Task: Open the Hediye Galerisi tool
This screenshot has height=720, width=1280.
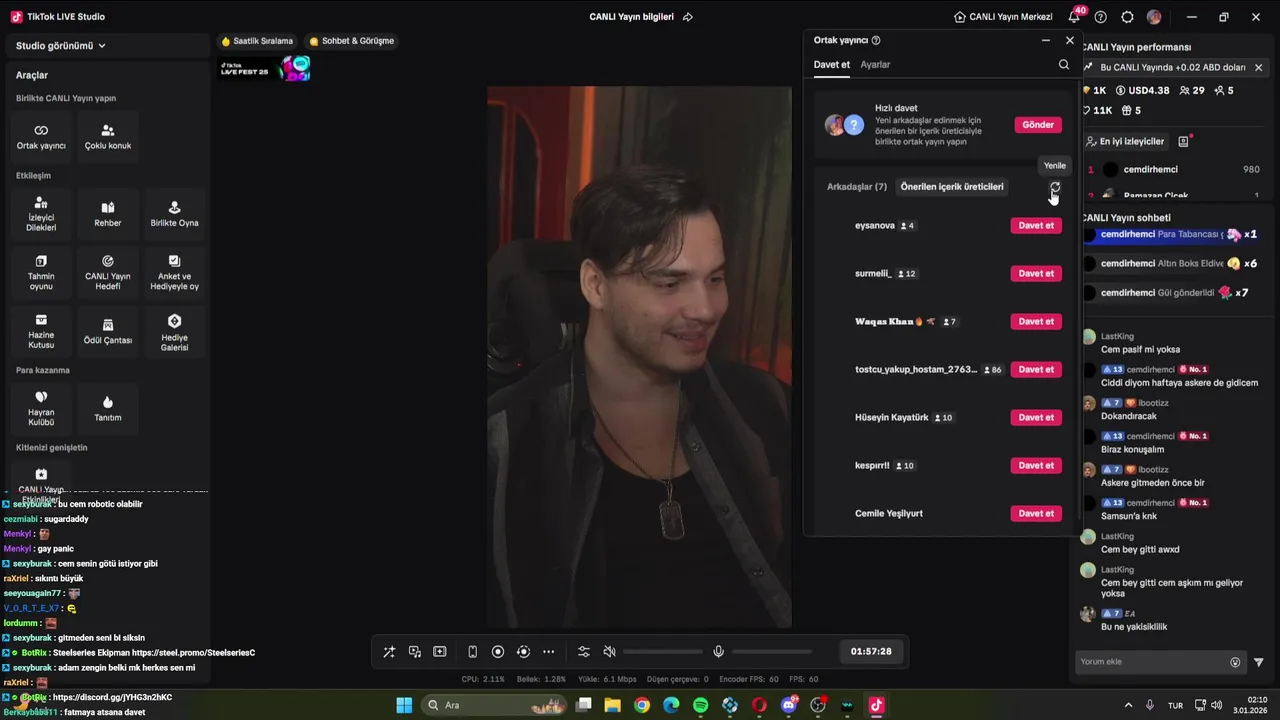Action: 174,331
